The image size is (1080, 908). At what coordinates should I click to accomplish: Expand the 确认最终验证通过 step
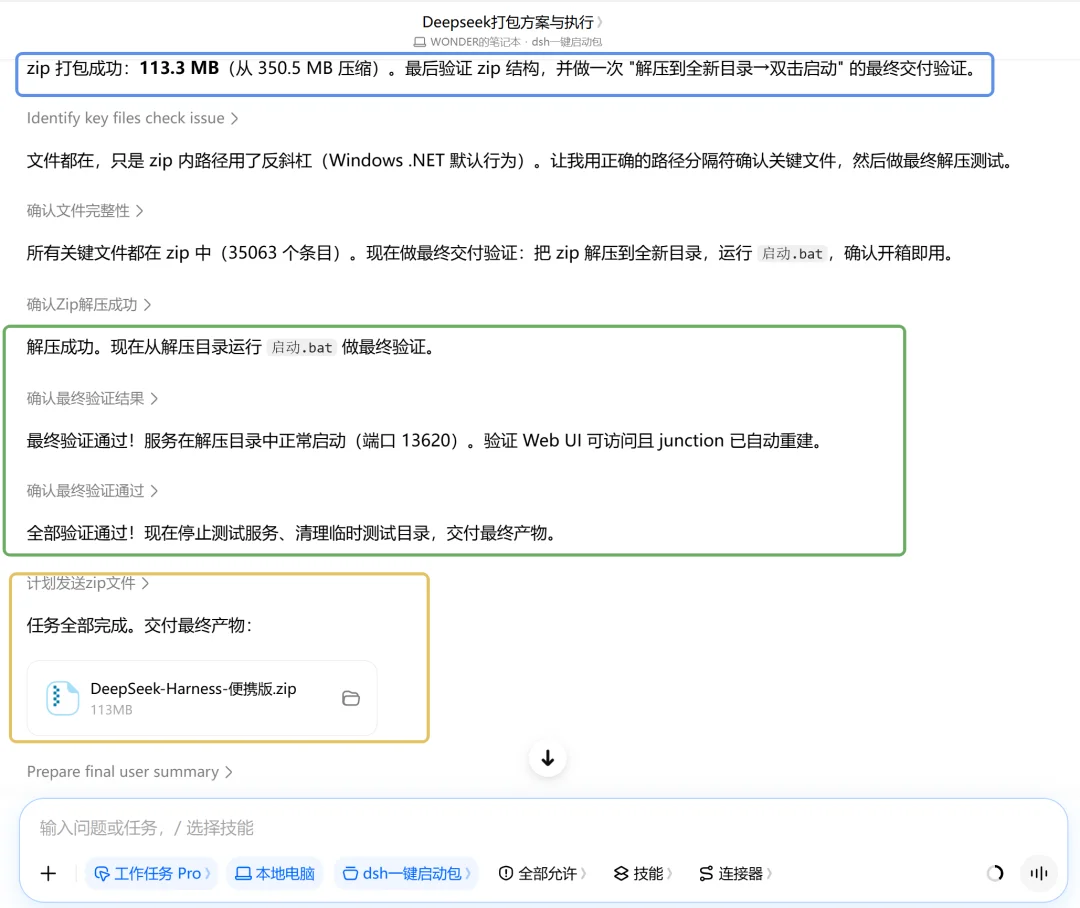[92, 491]
